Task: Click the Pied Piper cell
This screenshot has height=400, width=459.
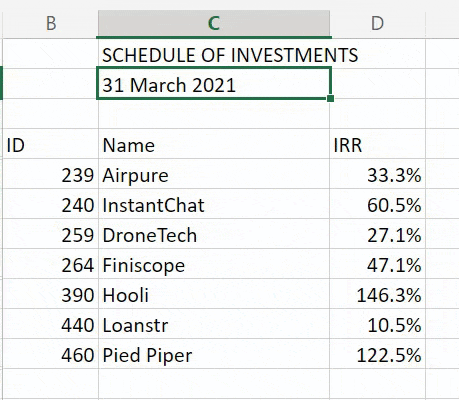Action: click(214, 354)
